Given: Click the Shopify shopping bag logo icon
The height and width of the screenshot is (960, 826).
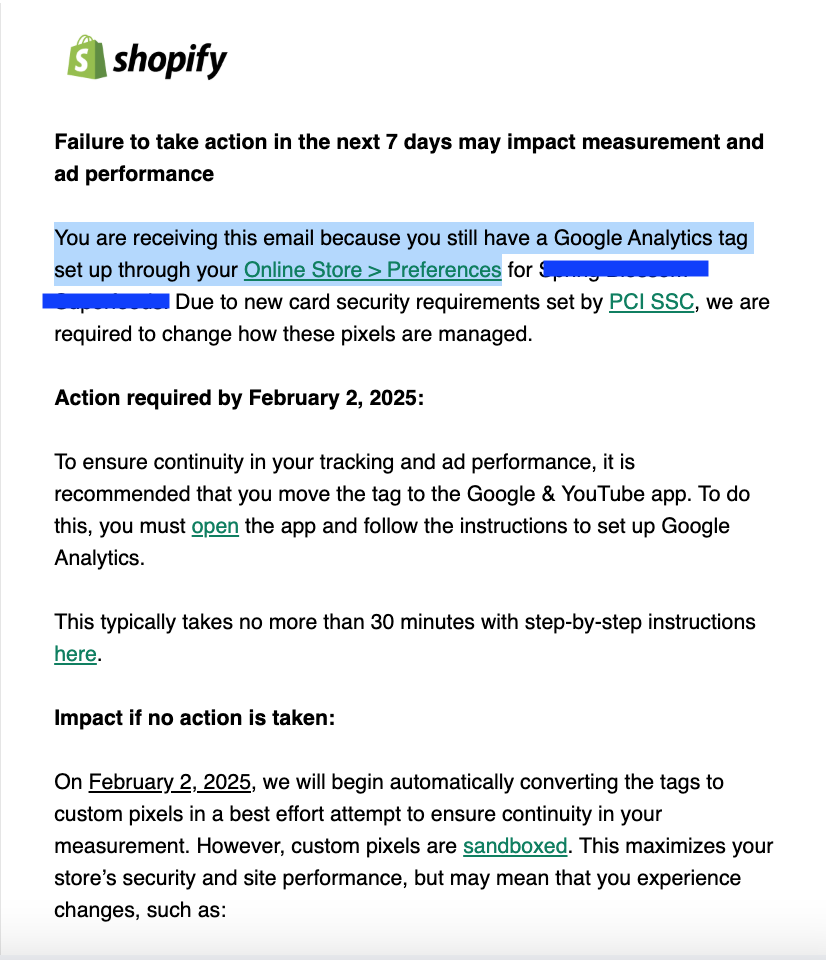Looking at the screenshot, I should pyautogui.click(x=87, y=58).
